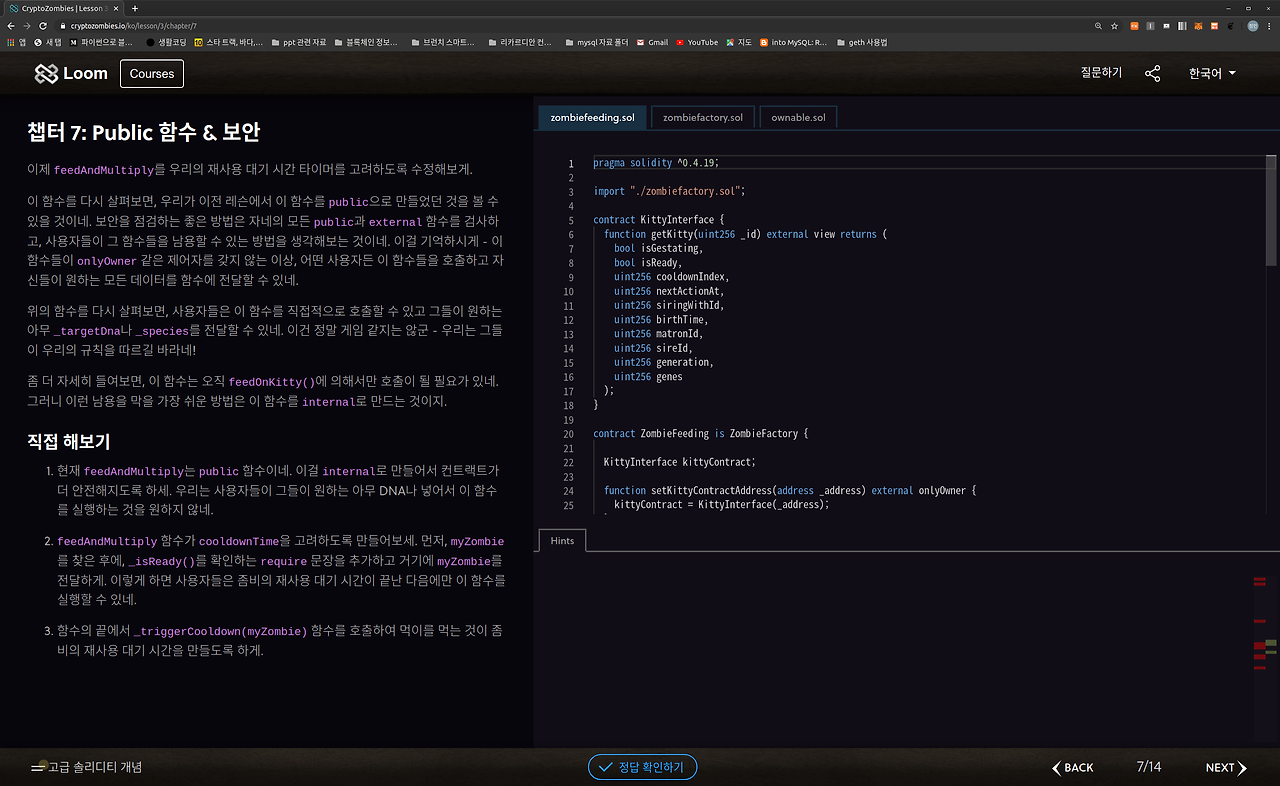
Task: Open the YouTube bookmark
Action: coord(697,43)
